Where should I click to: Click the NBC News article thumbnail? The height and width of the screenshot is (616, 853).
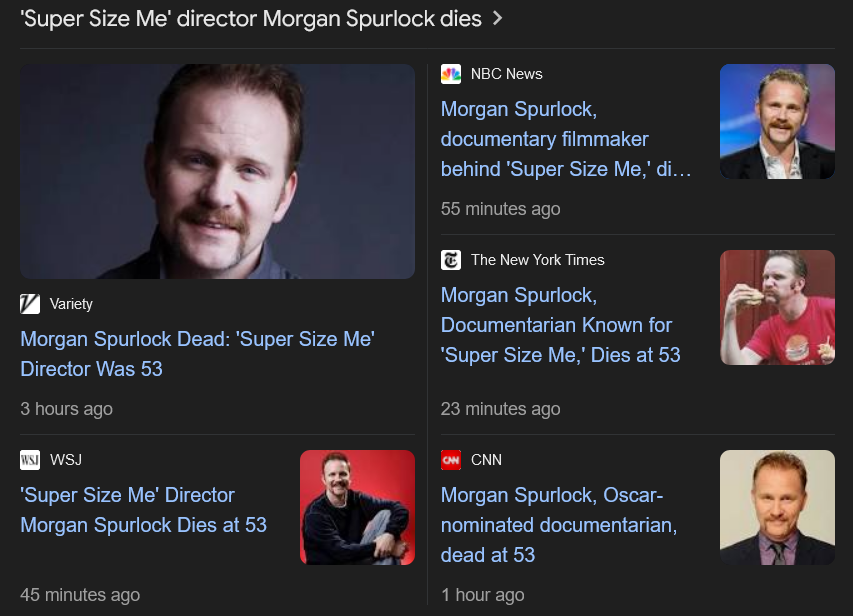(x=777, y=121)
